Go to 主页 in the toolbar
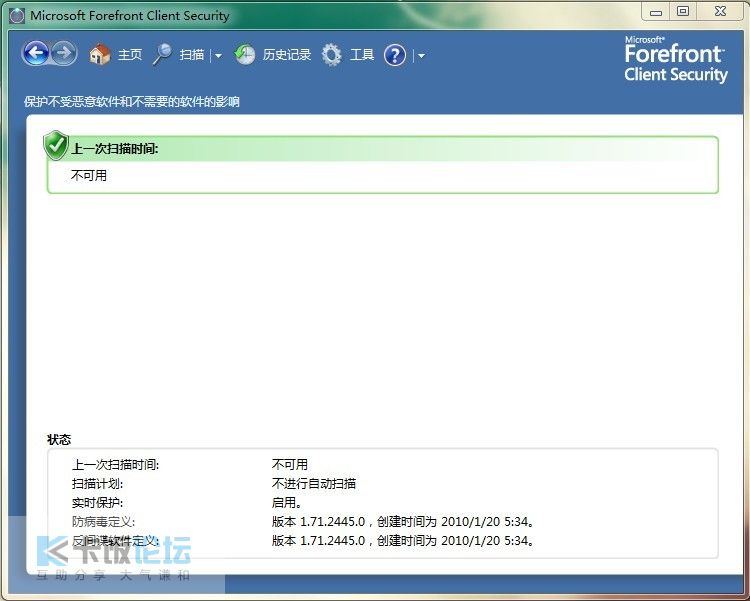The height and width of the screenshot is (601, 750). pyautogui.click(x=130, y=55)
